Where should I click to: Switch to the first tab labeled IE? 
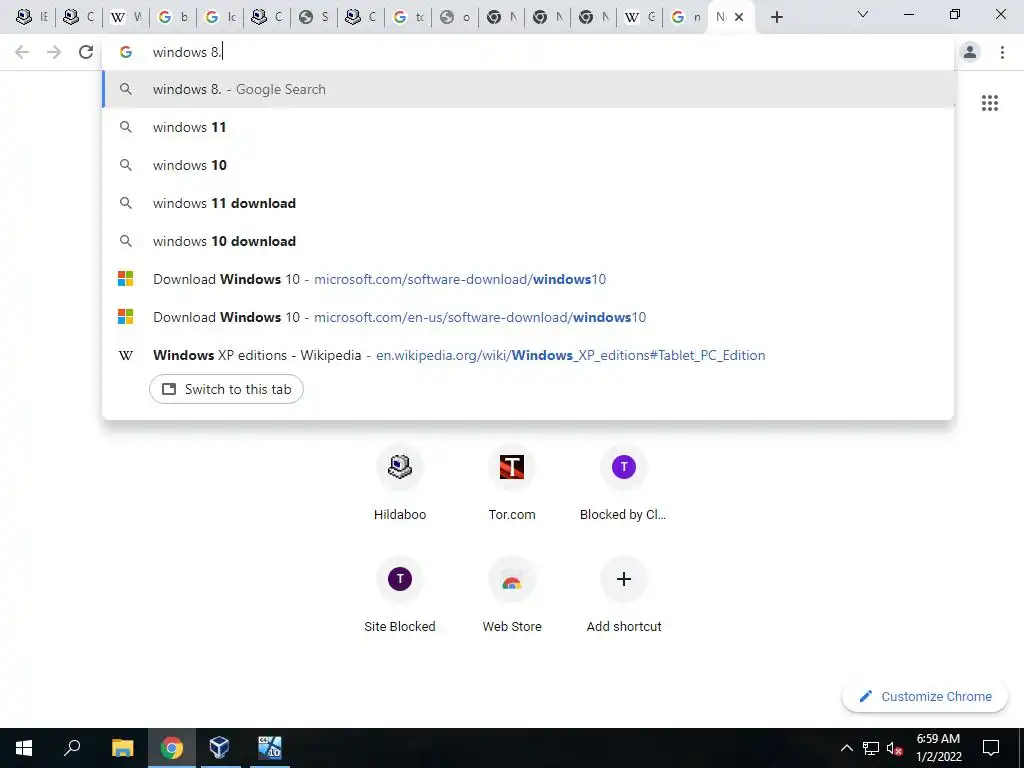[31, 17]
